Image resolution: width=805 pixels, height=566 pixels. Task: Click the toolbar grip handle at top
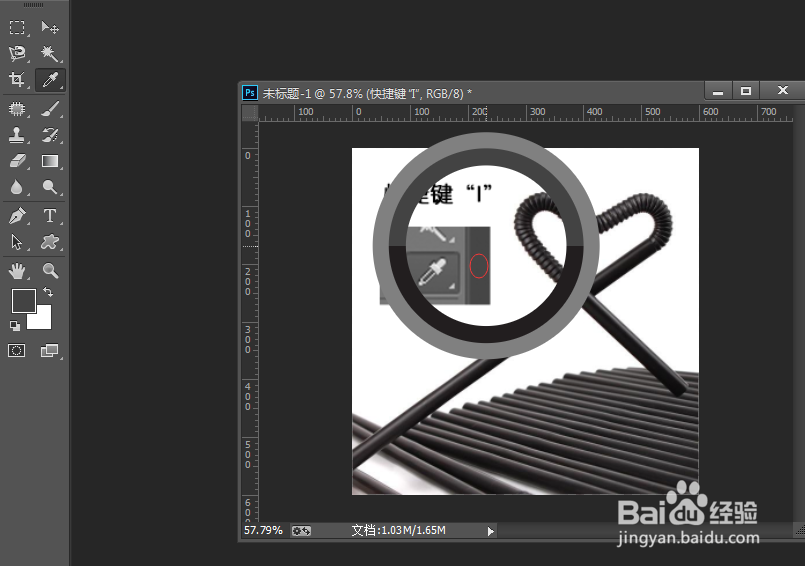(33, 5)
